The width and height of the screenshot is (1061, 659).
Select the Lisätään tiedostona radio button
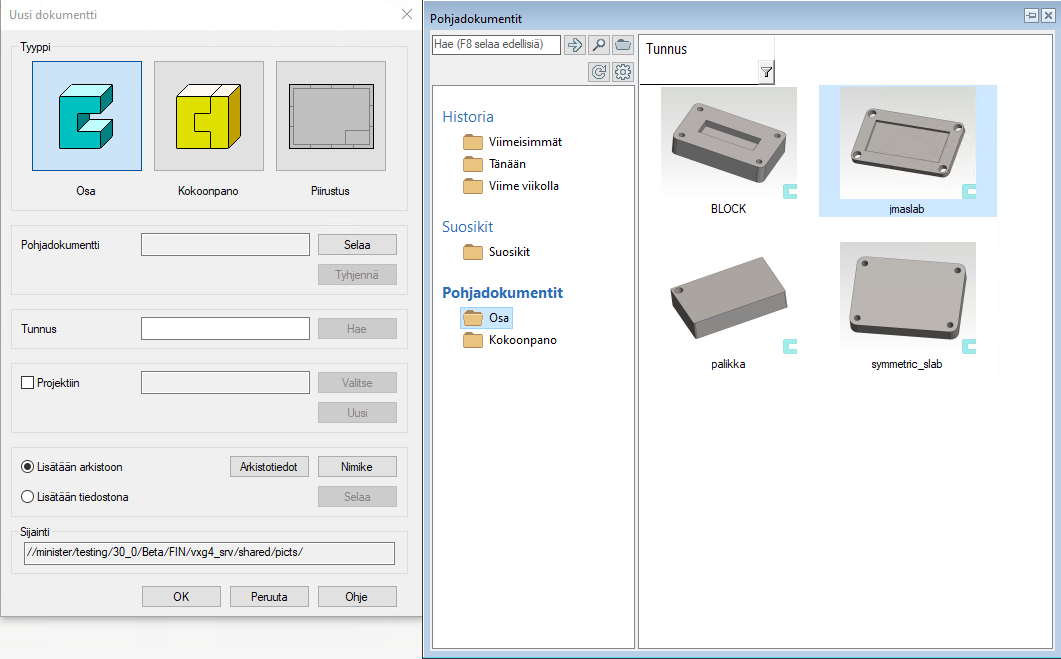(28, 497)
